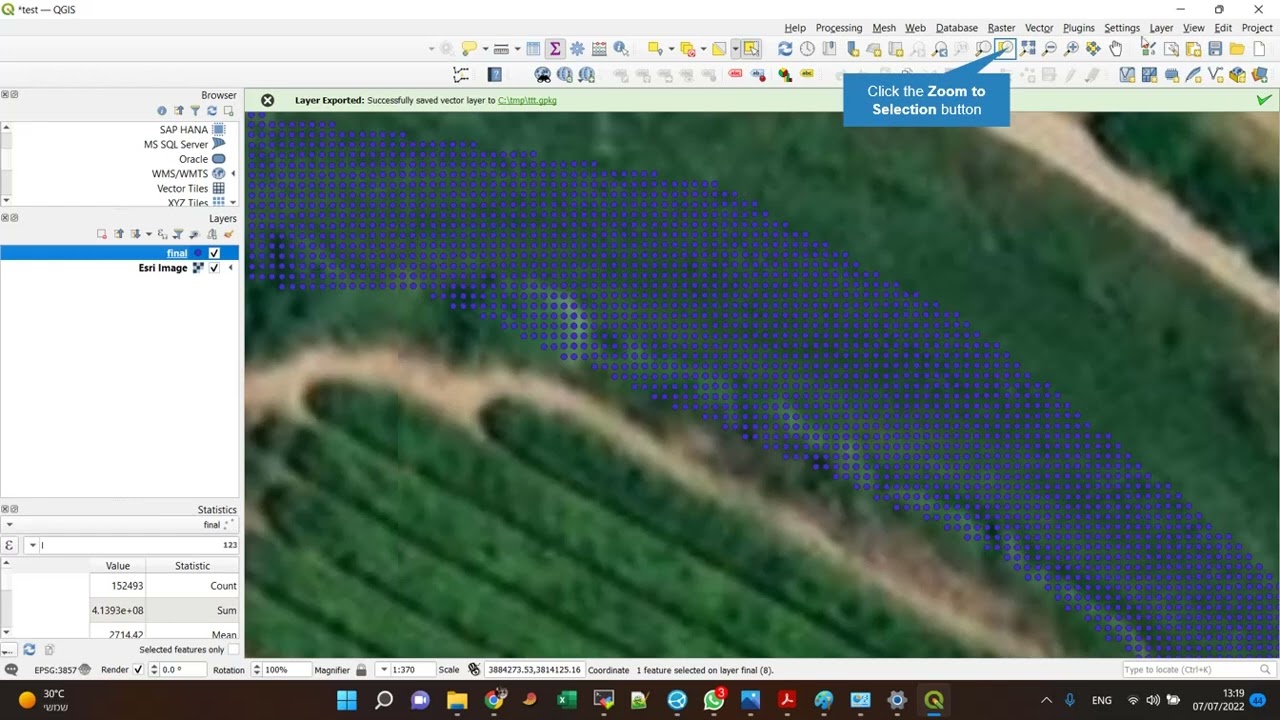
Task: Click the Save Project disk icon
Action: [x=1215, y=48]
